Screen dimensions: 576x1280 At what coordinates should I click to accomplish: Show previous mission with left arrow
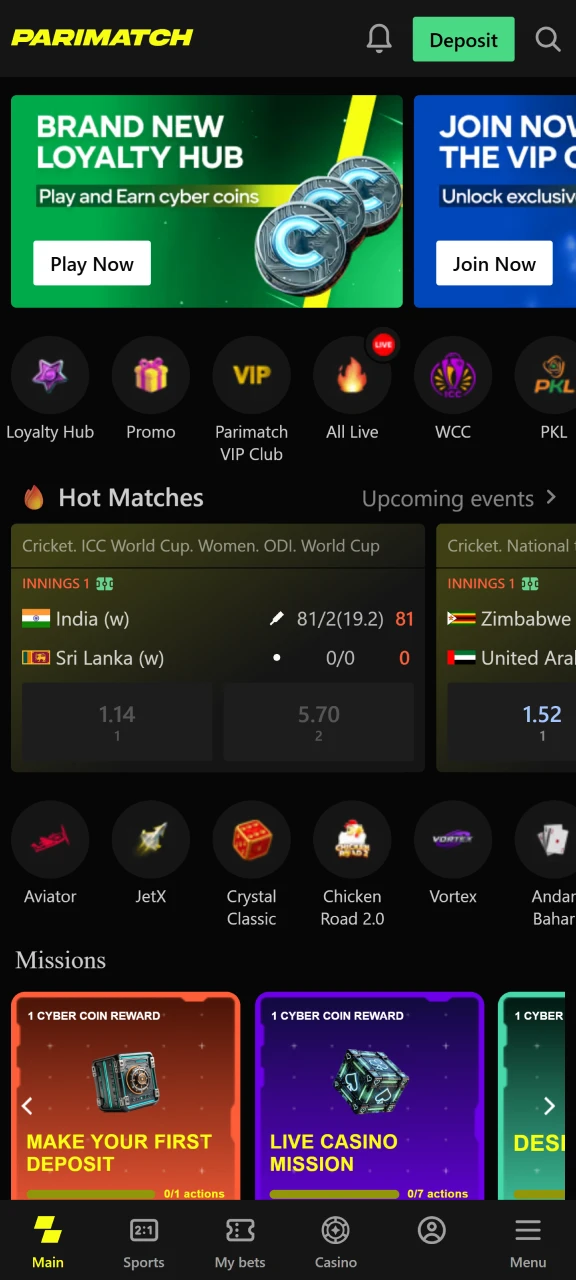[x=27, y=1105]
